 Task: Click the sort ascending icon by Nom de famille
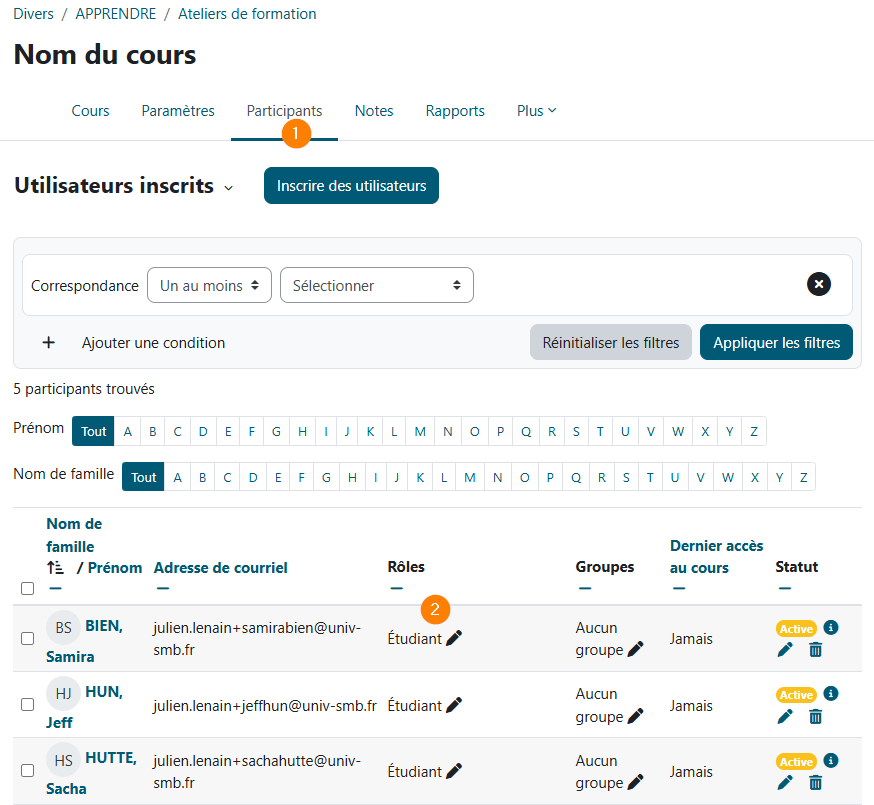tap(55, 568)
